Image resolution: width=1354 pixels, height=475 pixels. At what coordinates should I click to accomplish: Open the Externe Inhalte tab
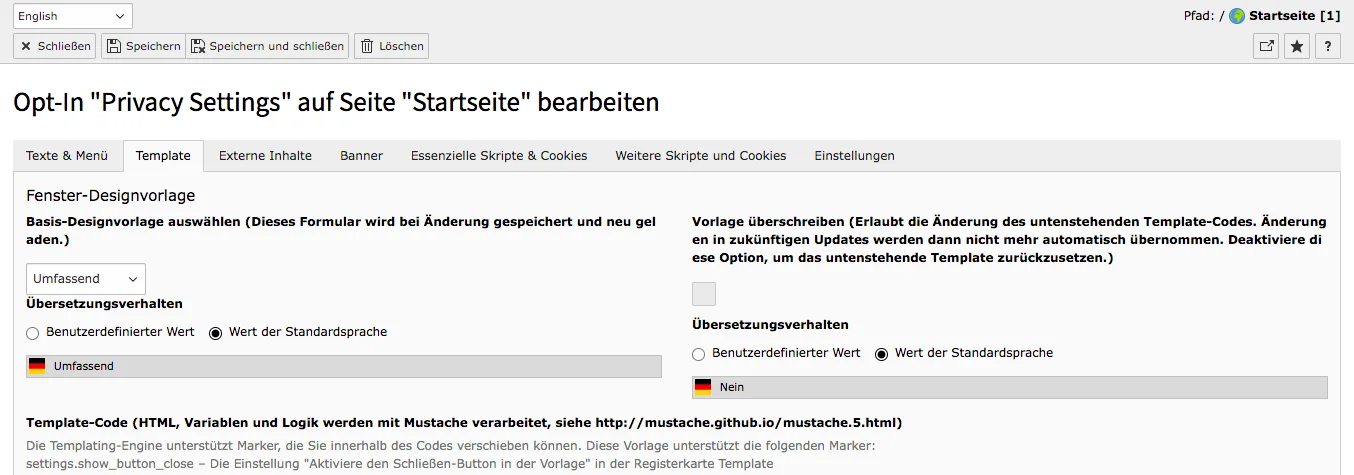265,156
